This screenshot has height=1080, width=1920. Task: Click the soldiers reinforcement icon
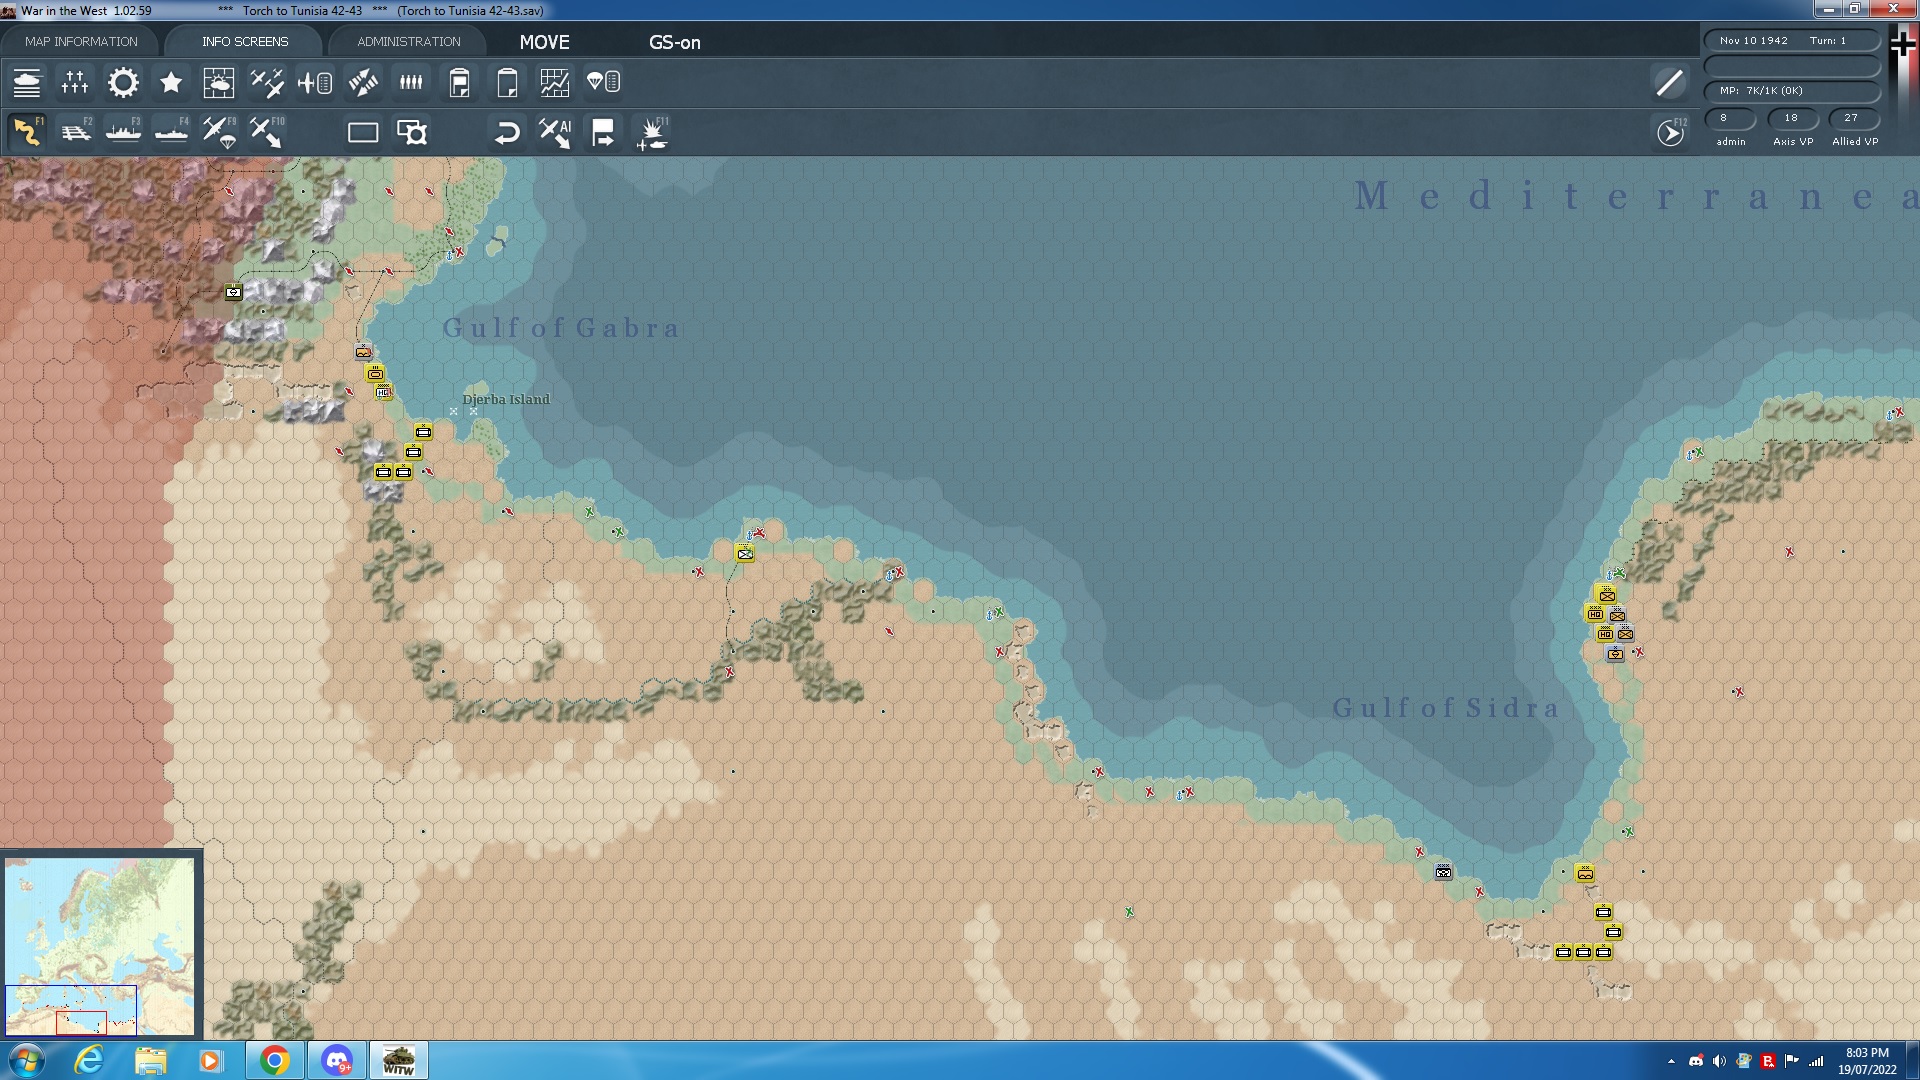(411, 83)
